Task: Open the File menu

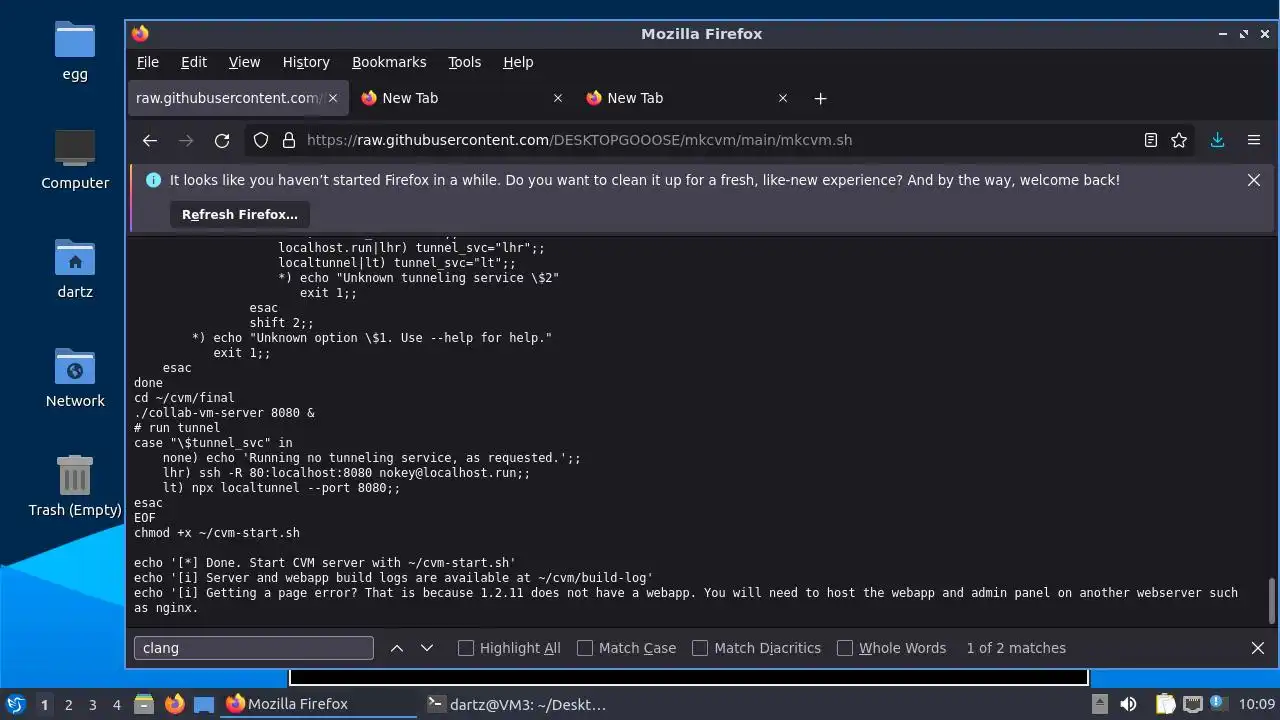Action: [148, 62]
